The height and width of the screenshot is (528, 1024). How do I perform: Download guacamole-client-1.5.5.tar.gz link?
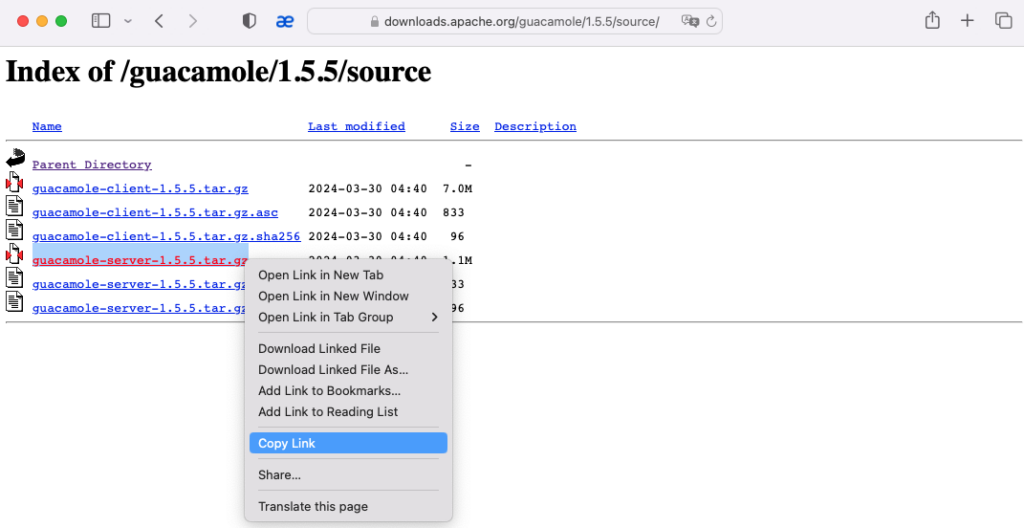(140, 189)
